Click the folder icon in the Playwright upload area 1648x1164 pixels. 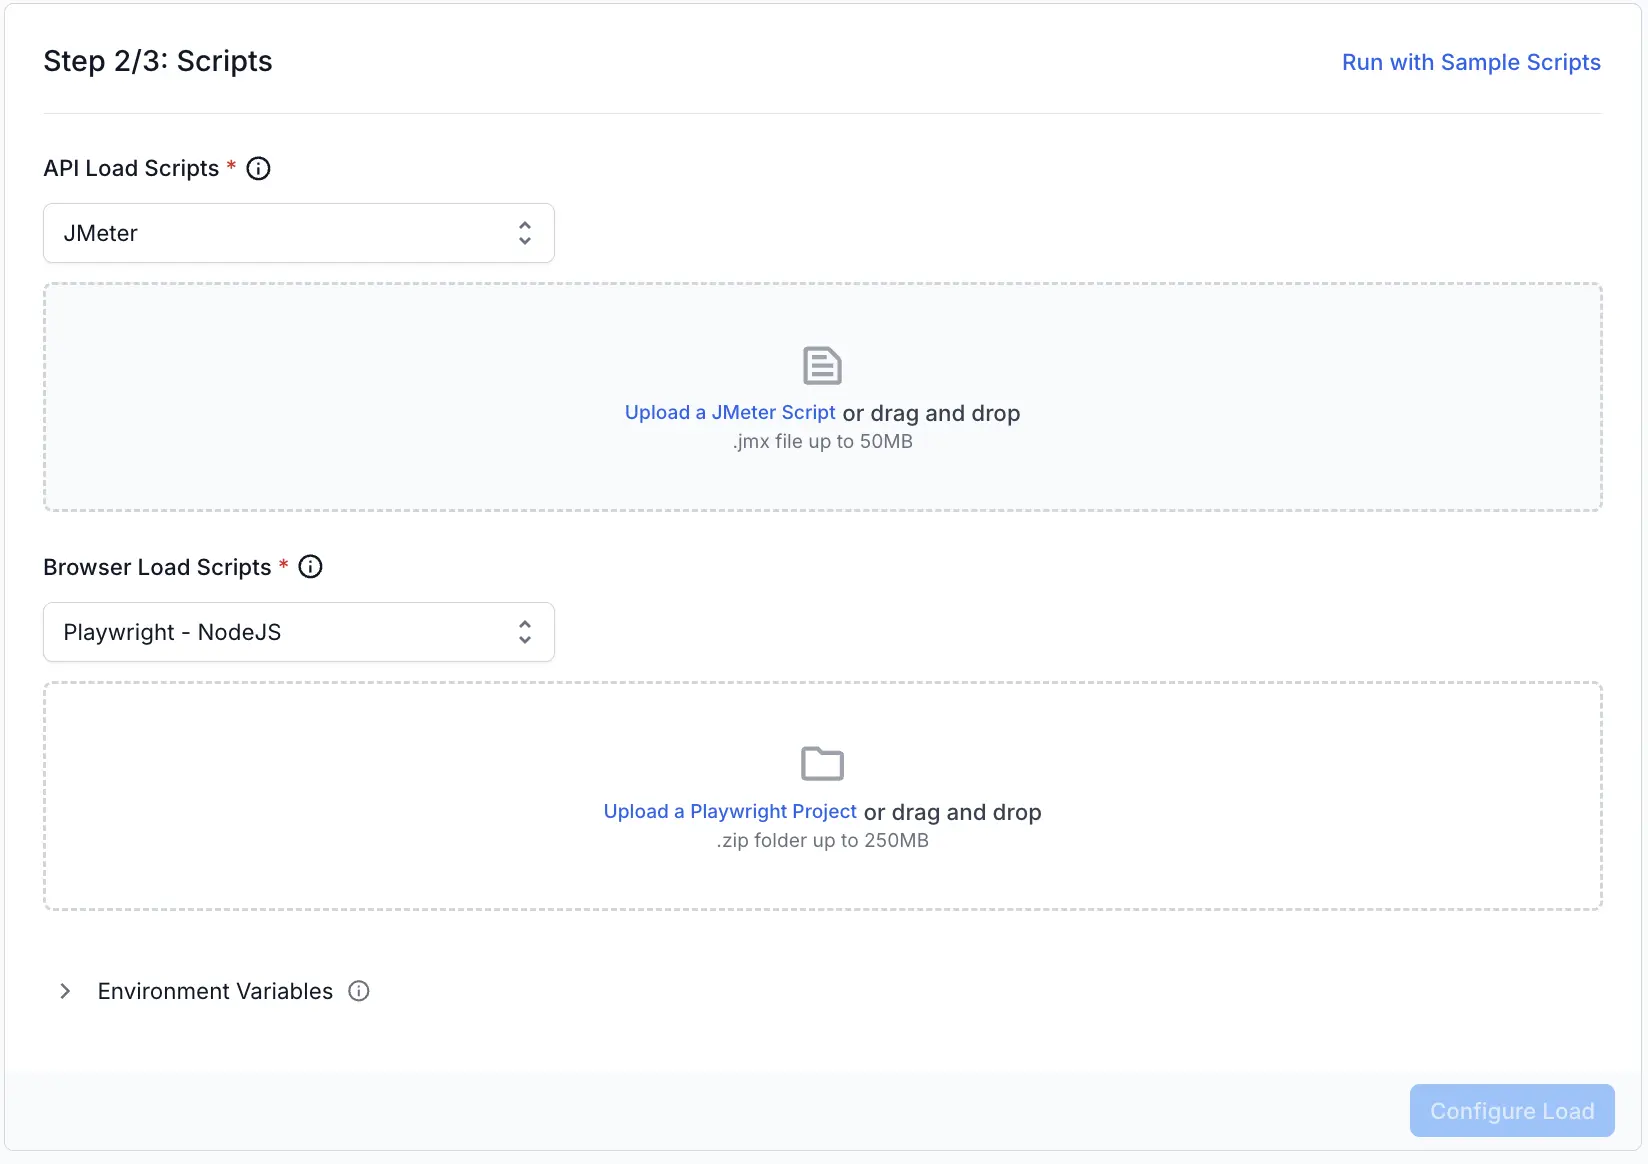[x=822, y=763]
